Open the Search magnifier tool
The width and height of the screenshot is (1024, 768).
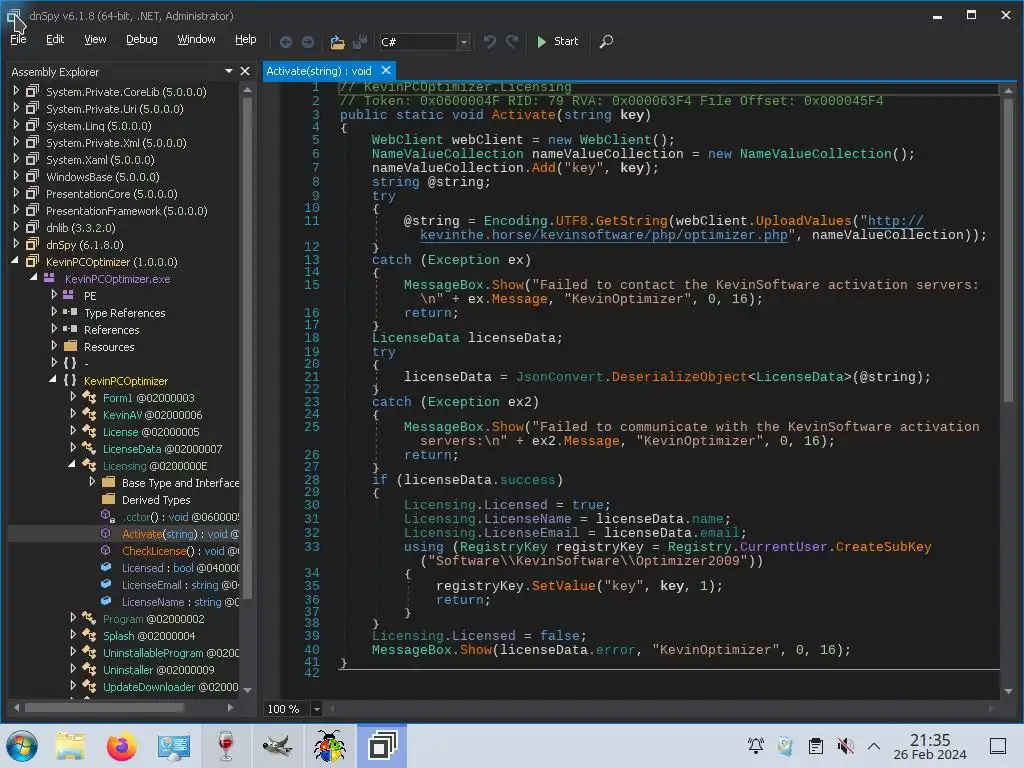[x=606, y=42]
